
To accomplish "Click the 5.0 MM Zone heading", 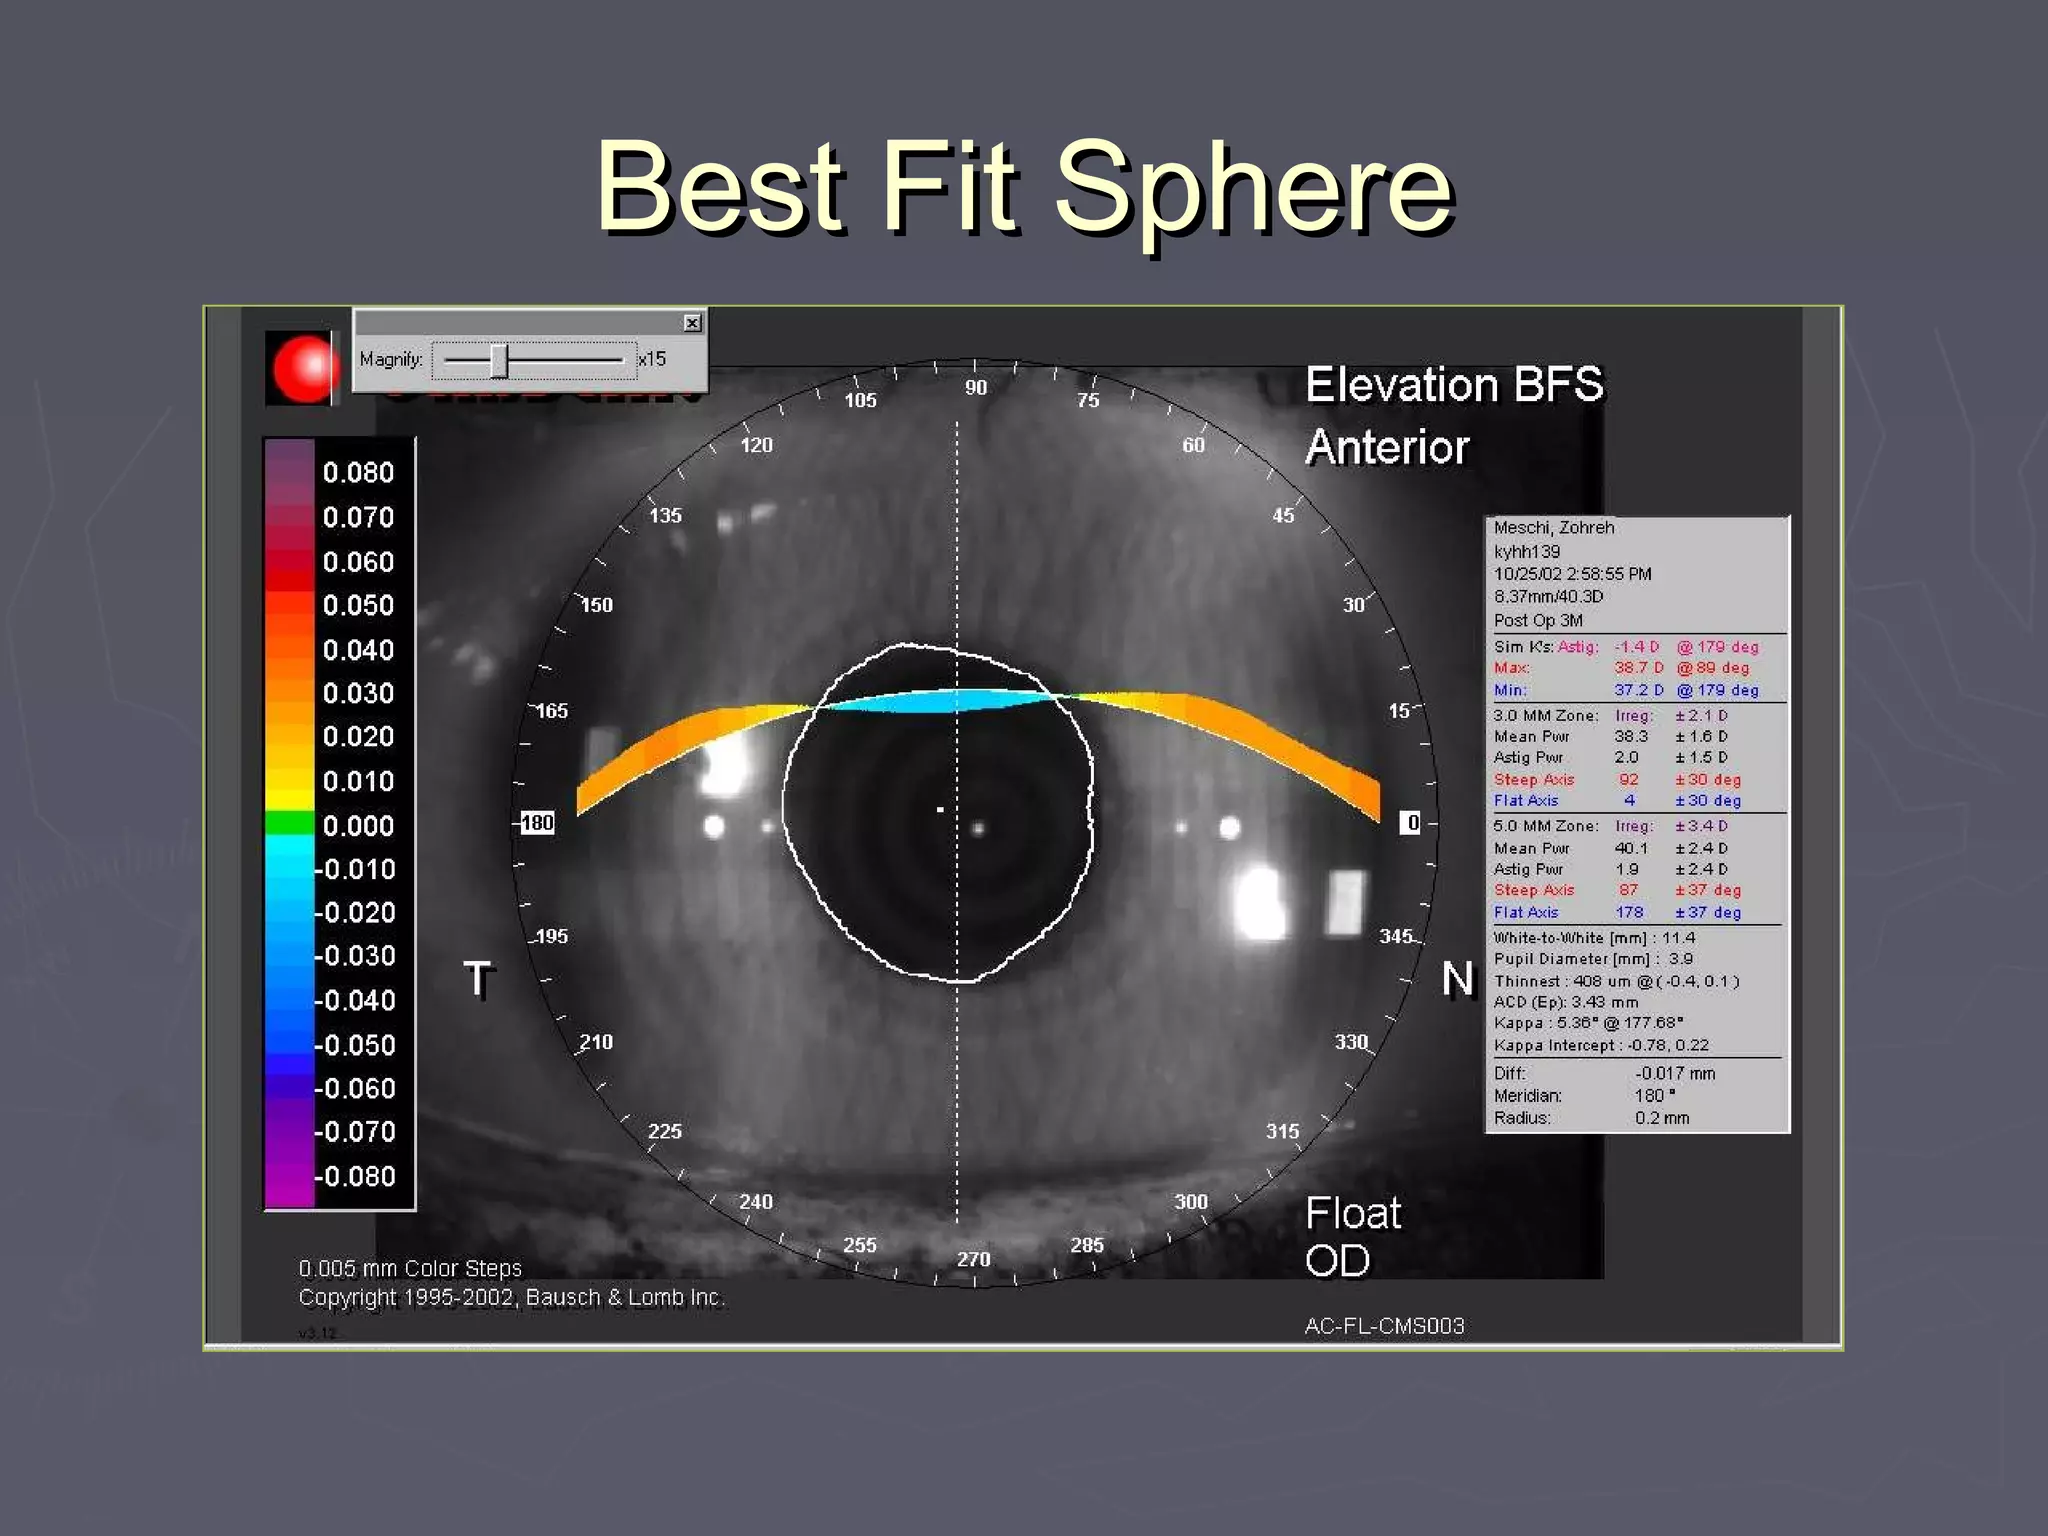I will click(1546, 826).
